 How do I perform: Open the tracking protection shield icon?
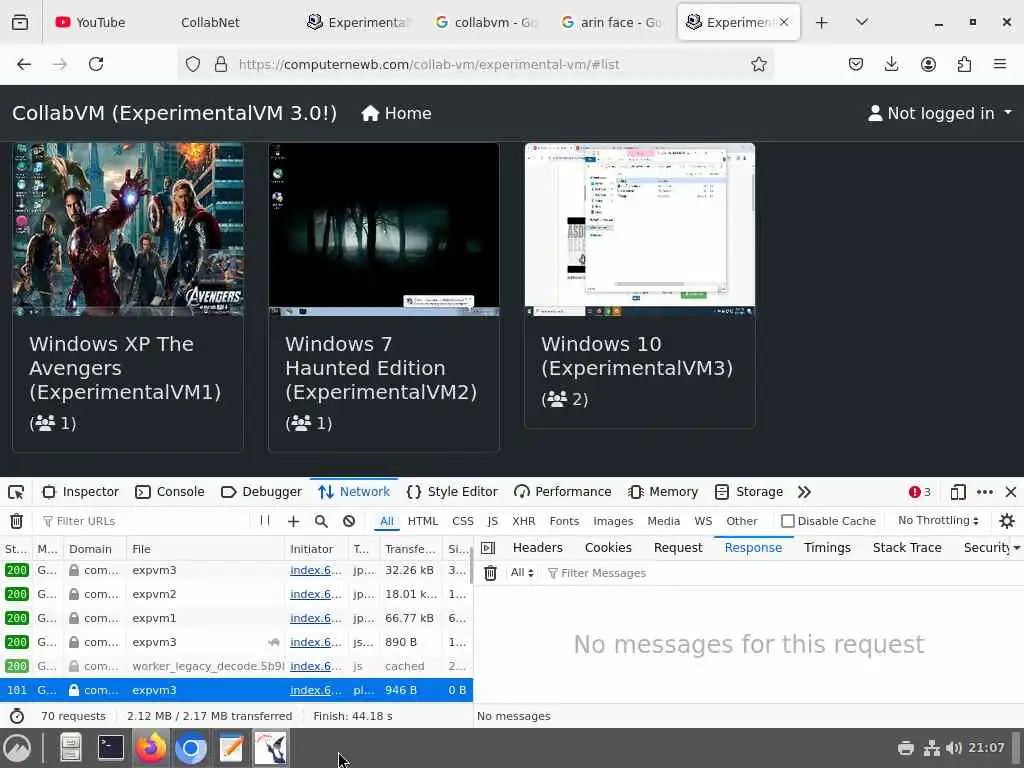193,64
